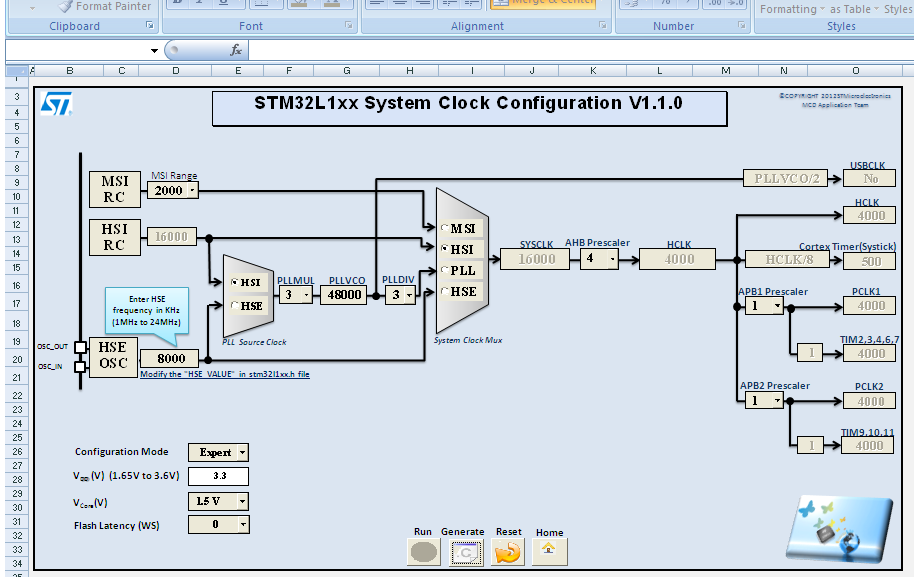Click the PCLK1 value 4000
The image size is (914, 577).
(870, 306)
